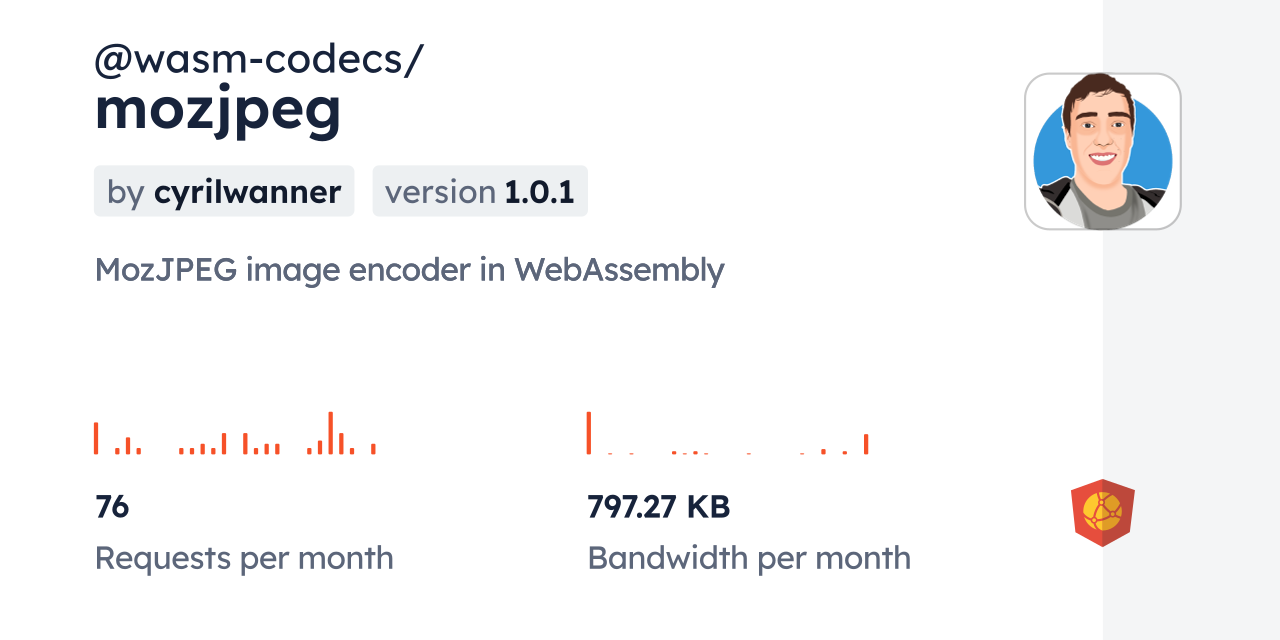
Task: Open cyrilwanner's avatar picture
Action: click(x=1102, y=151)
